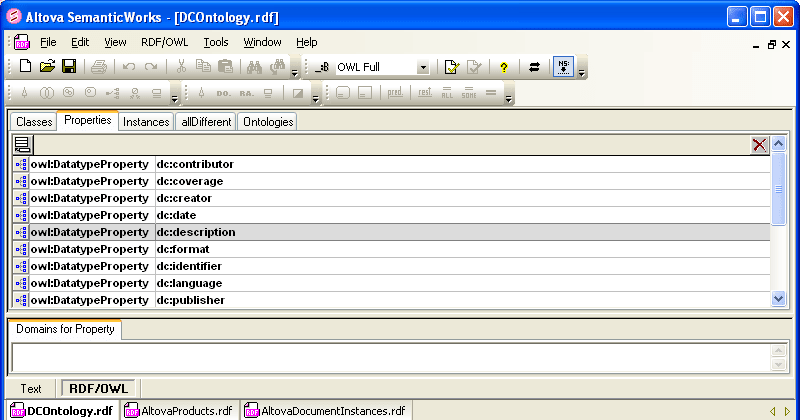Open detail view icon for dc:coverage

21,181
